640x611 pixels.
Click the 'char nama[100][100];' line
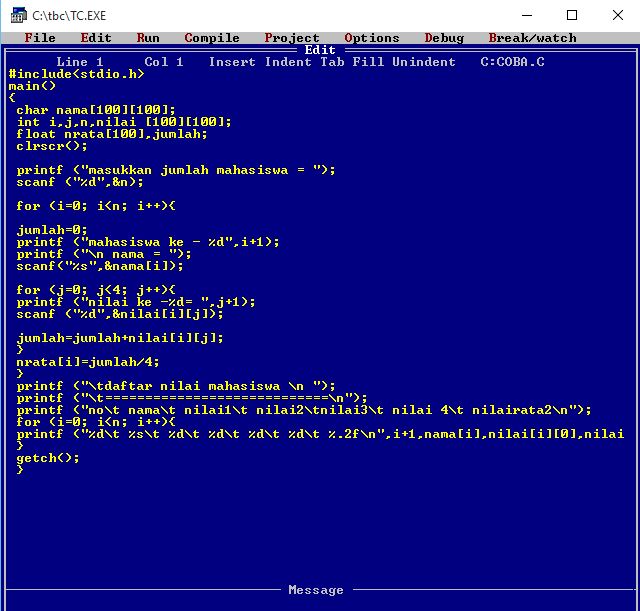tap(96, 110)
